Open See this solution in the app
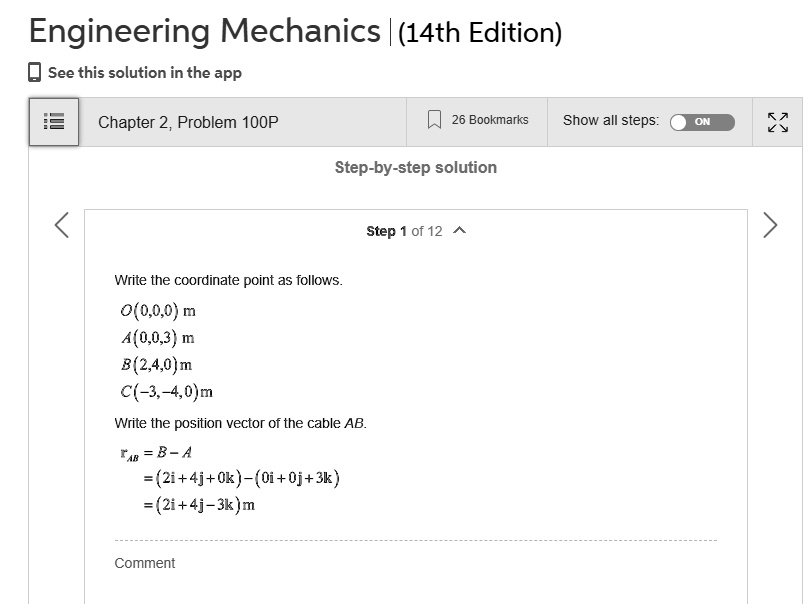 pyautogui.click(x=144, y=73)
